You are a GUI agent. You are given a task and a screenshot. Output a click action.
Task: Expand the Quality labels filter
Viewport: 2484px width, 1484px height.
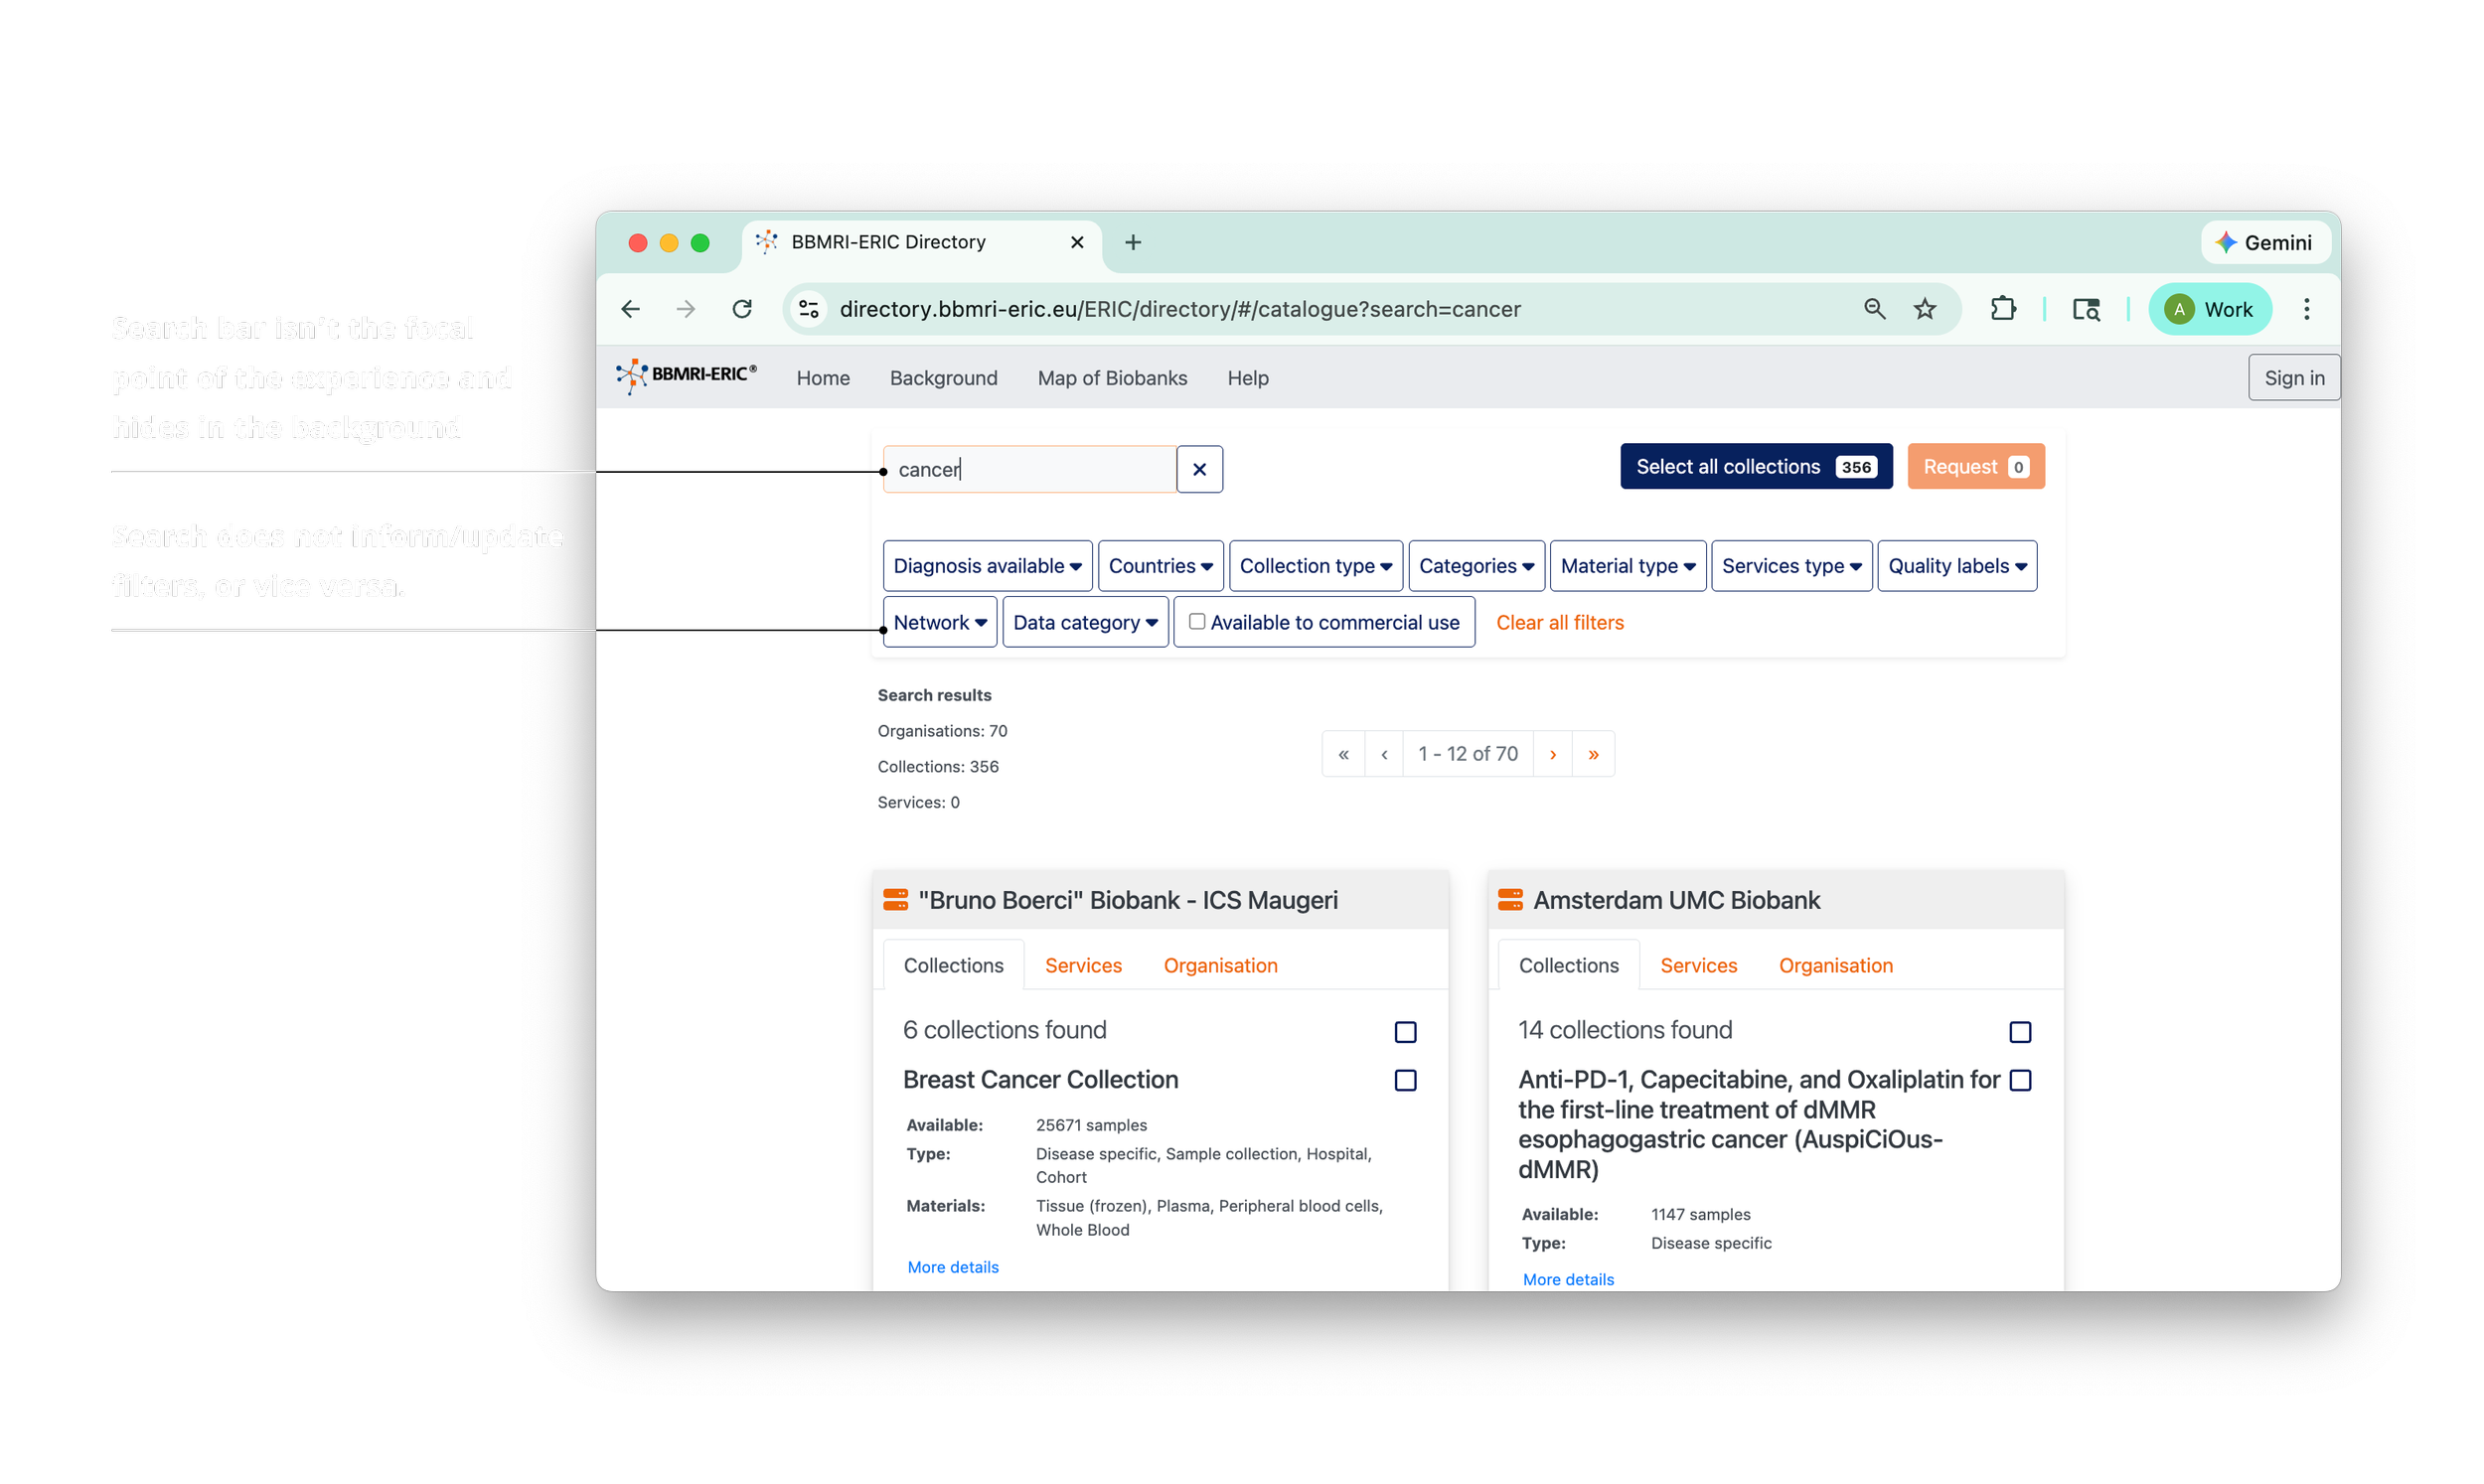coord(1956,566)
